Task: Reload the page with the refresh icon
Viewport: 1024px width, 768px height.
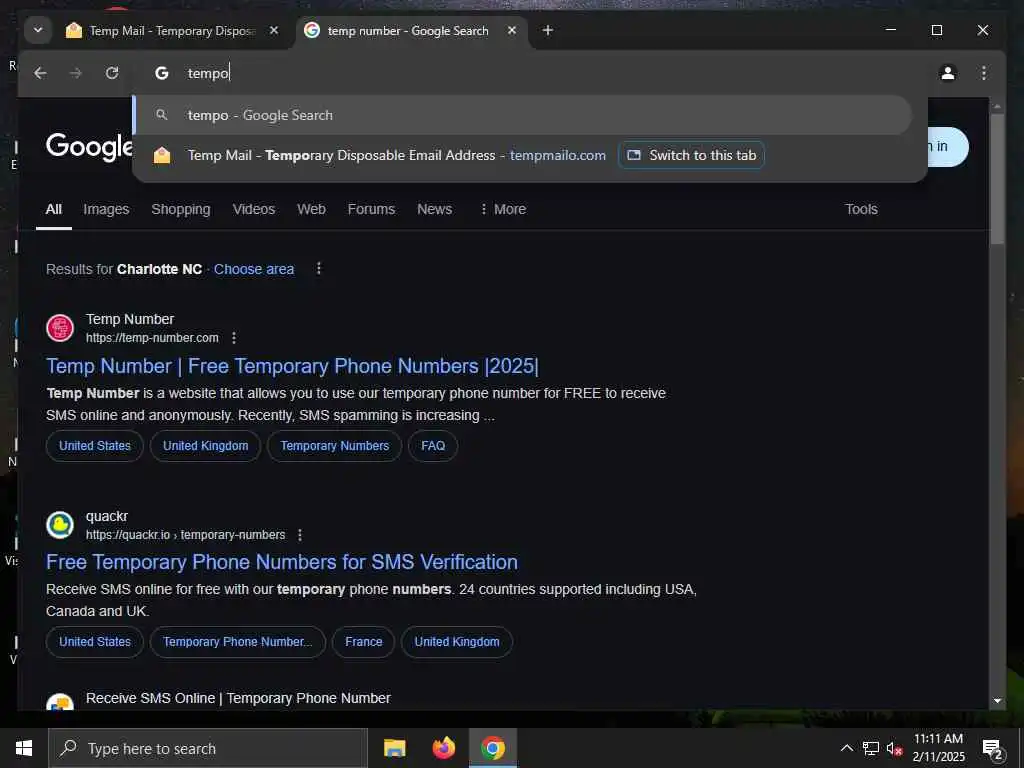Action: click(112, 73)
